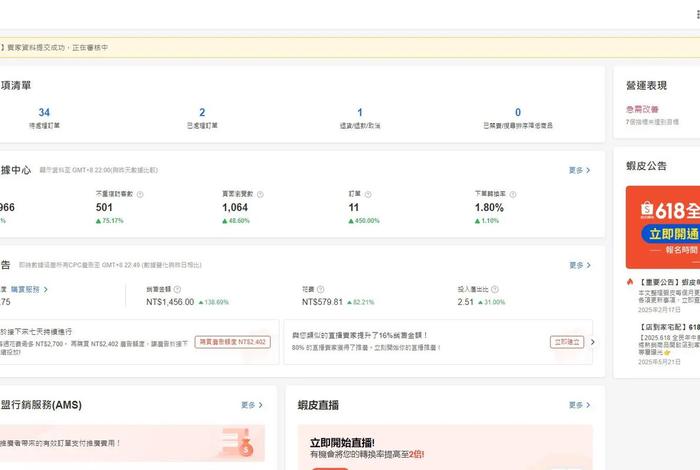This screenshot has height=470, width=700.
Task: Click the 立即開始直播! banner
Action: [445, 447]
